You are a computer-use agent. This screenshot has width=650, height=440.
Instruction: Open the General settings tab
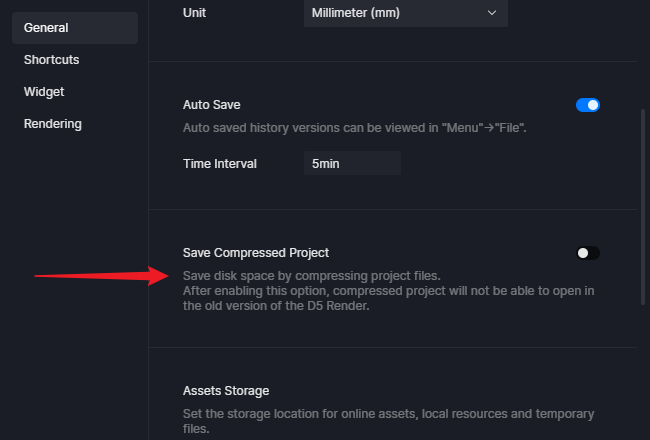point(75,28)
